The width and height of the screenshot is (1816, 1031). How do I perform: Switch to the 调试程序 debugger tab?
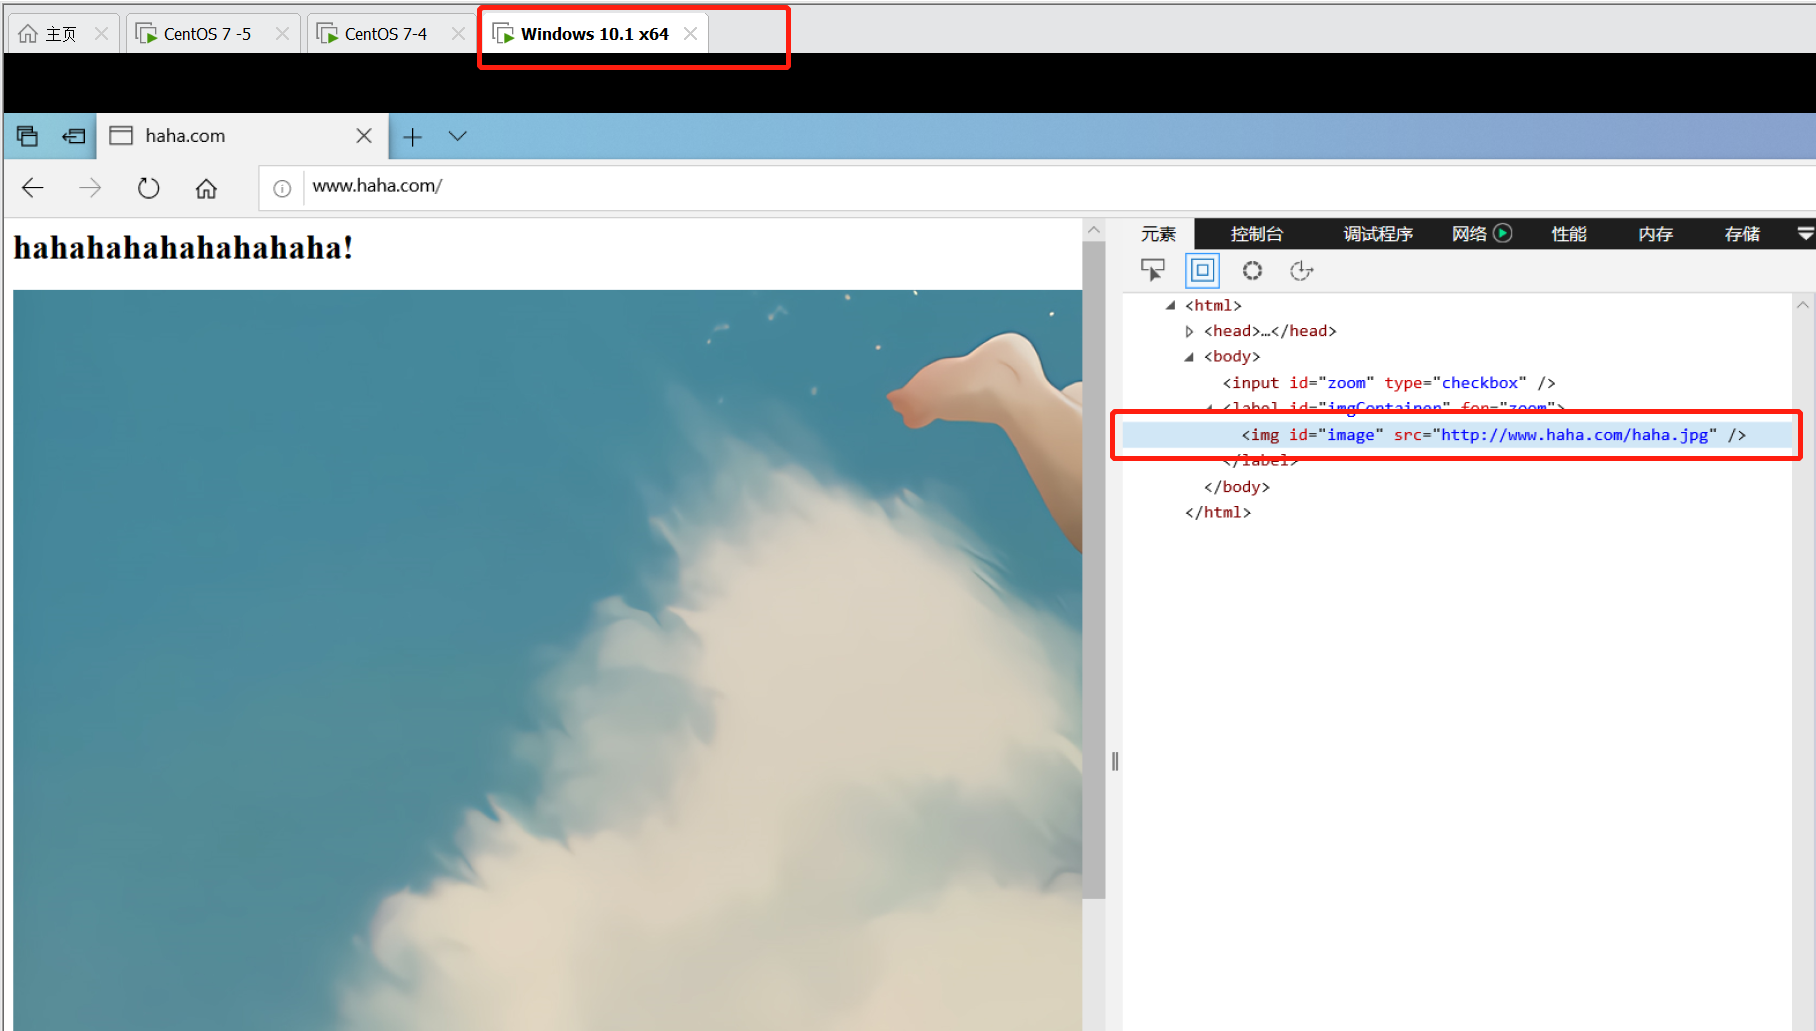(1377, 234)
